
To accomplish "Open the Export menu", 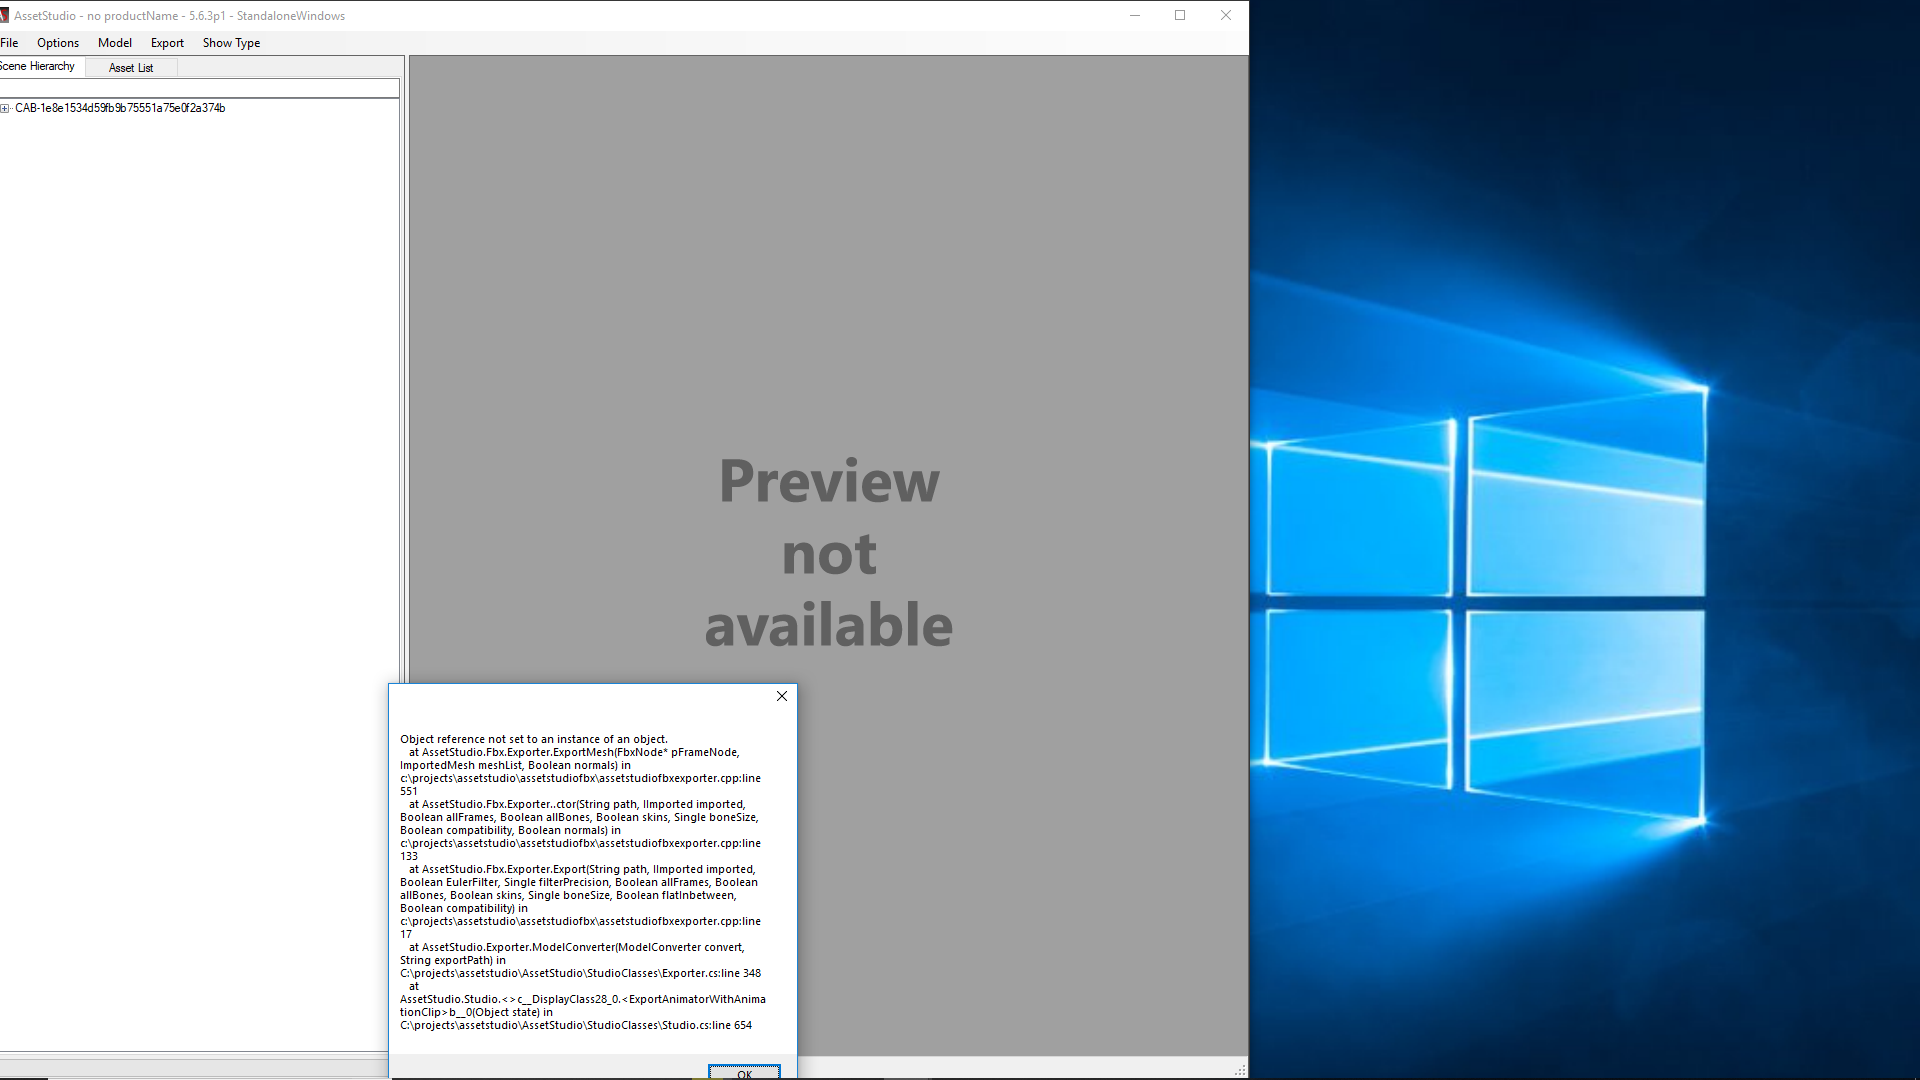I will pos(166,43).
